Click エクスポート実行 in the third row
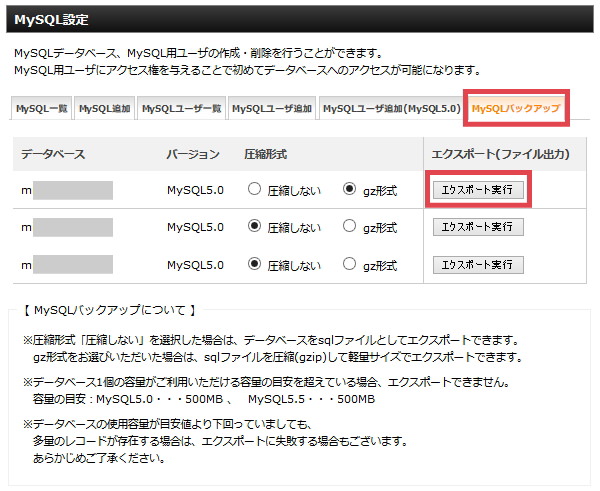 pyautogui.click(x=478, y=265)
